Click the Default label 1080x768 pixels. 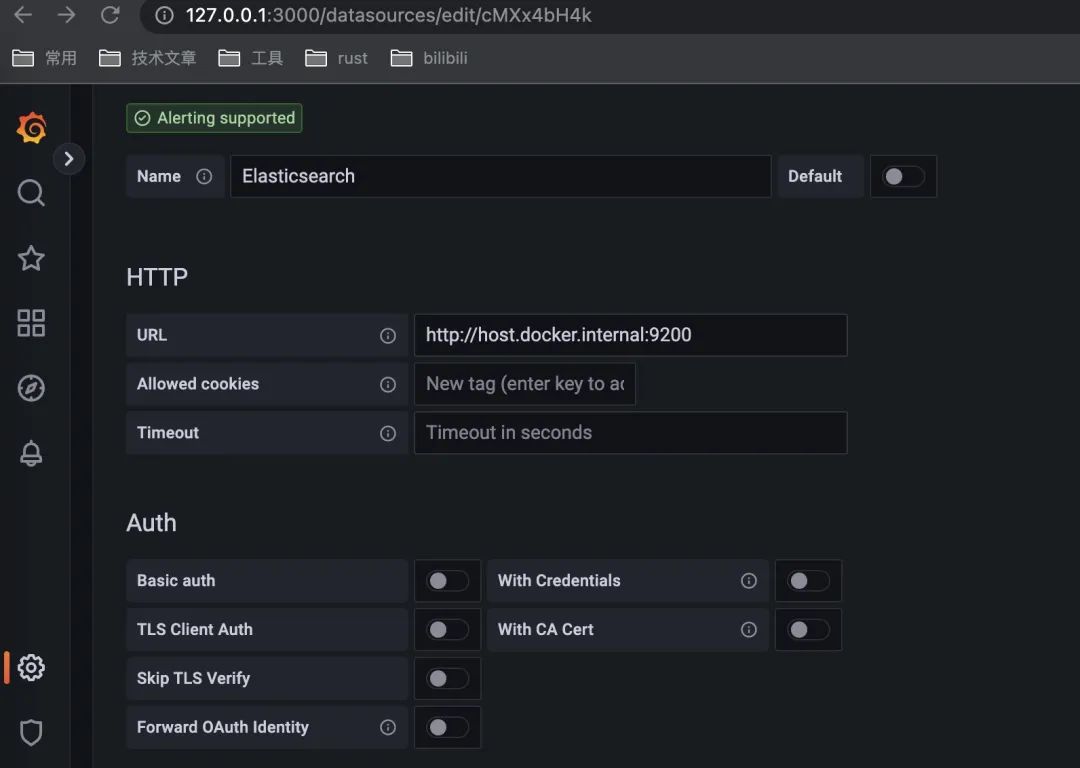(815, 176)
